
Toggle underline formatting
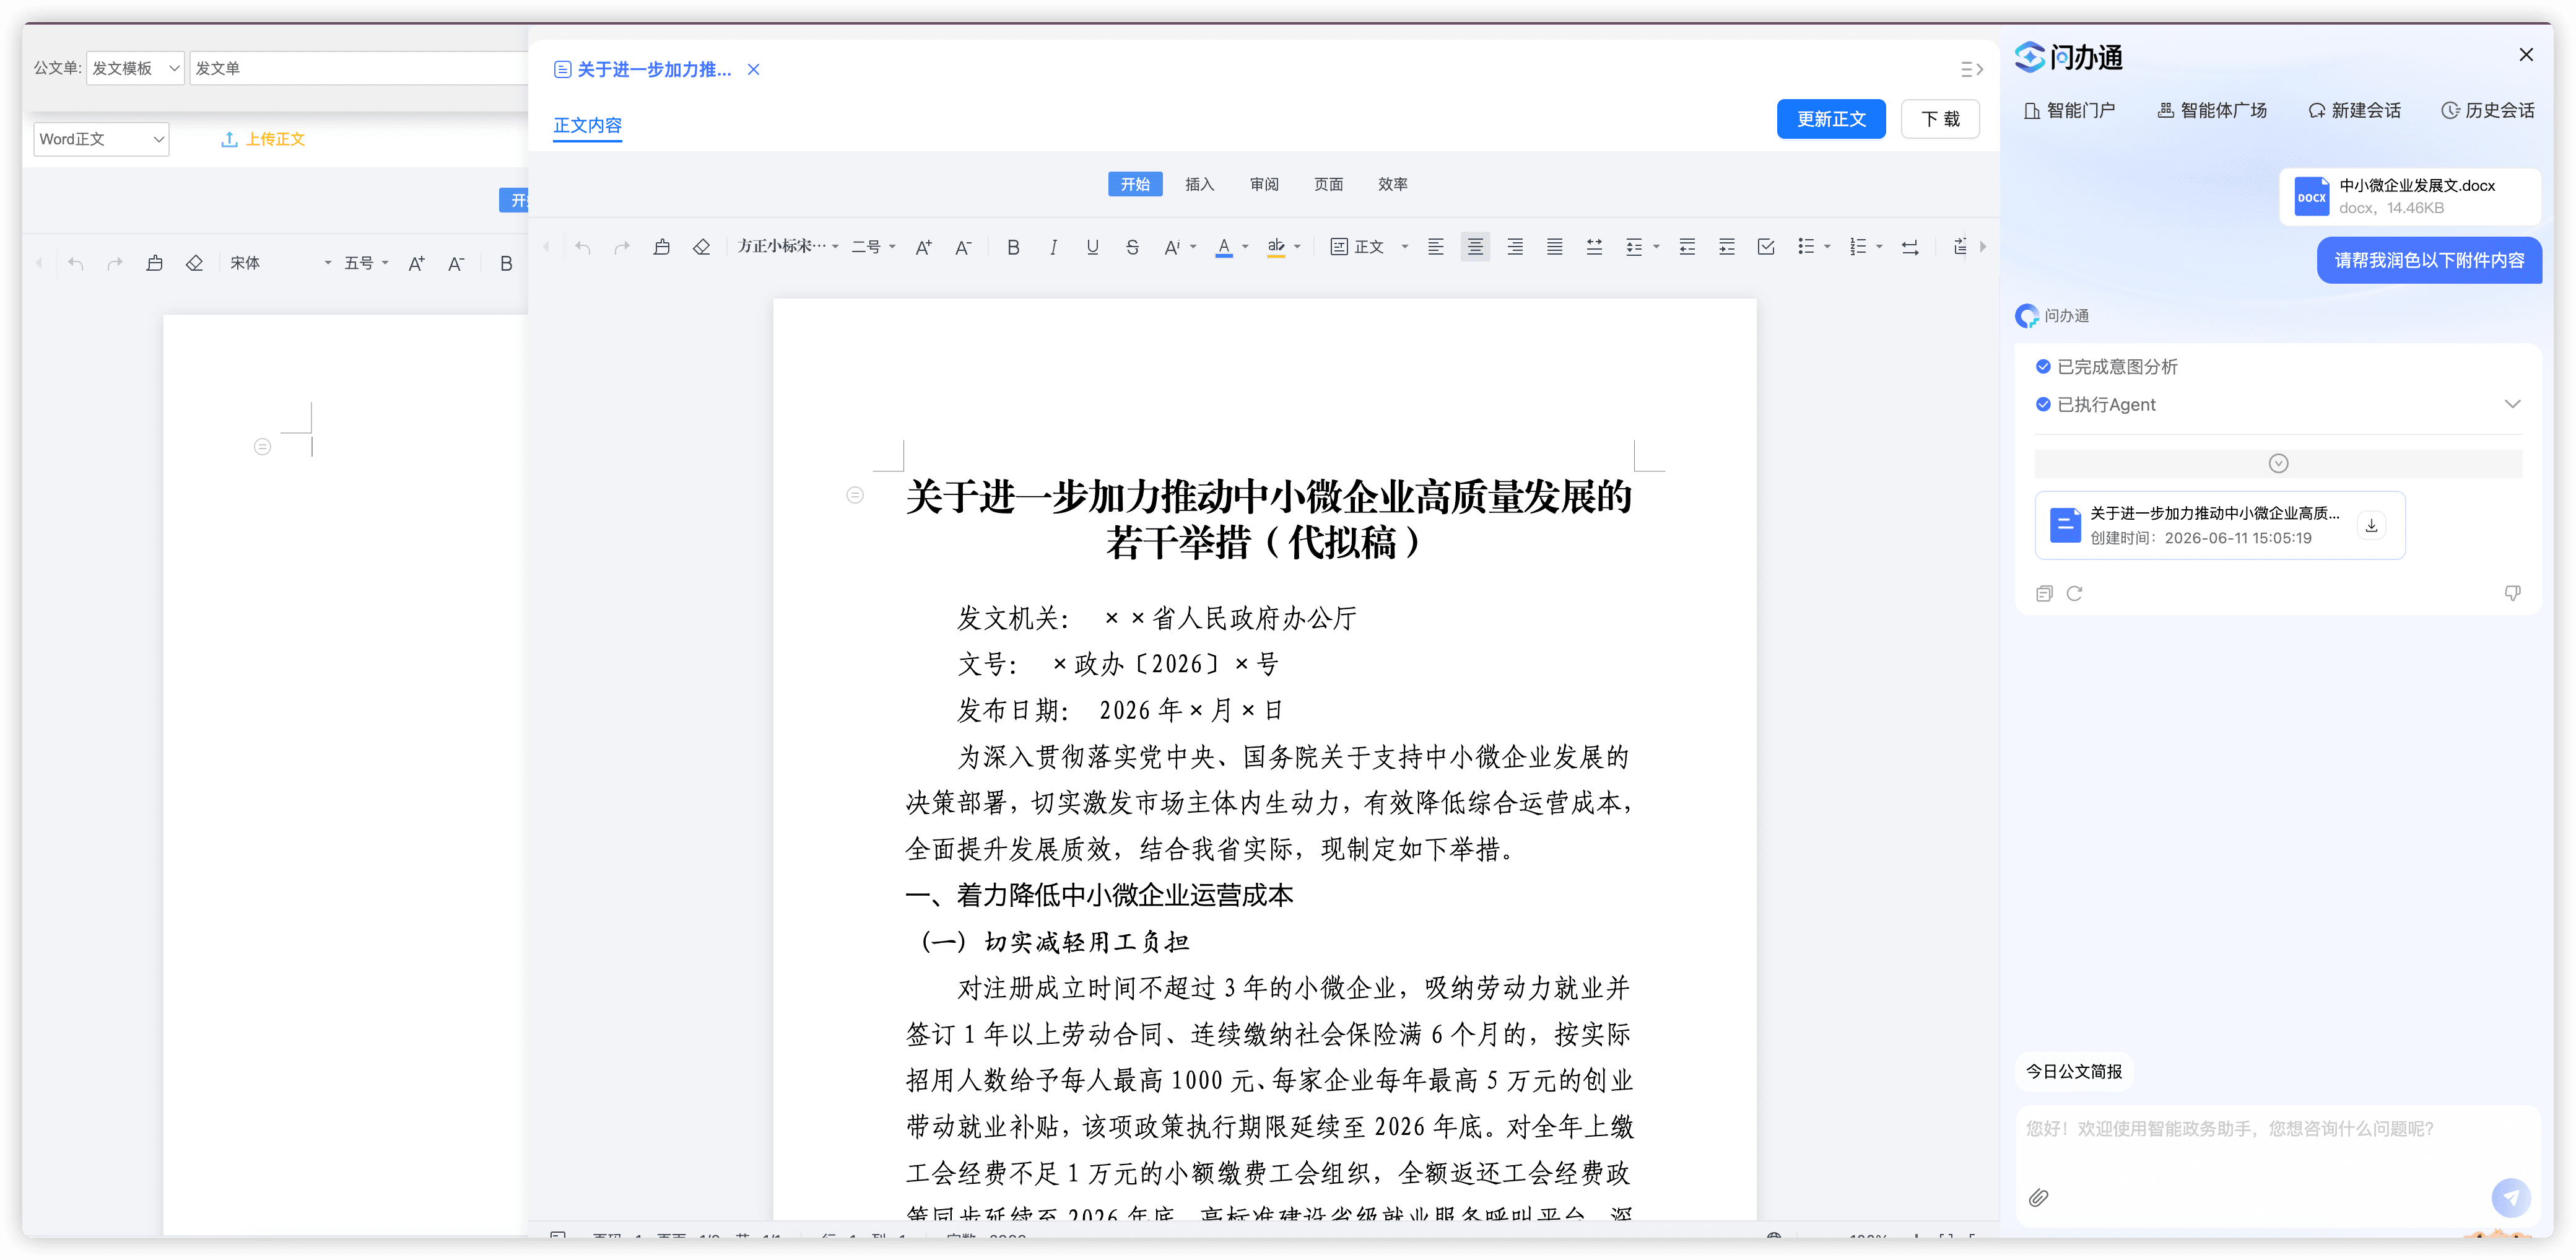(1092, 247)
